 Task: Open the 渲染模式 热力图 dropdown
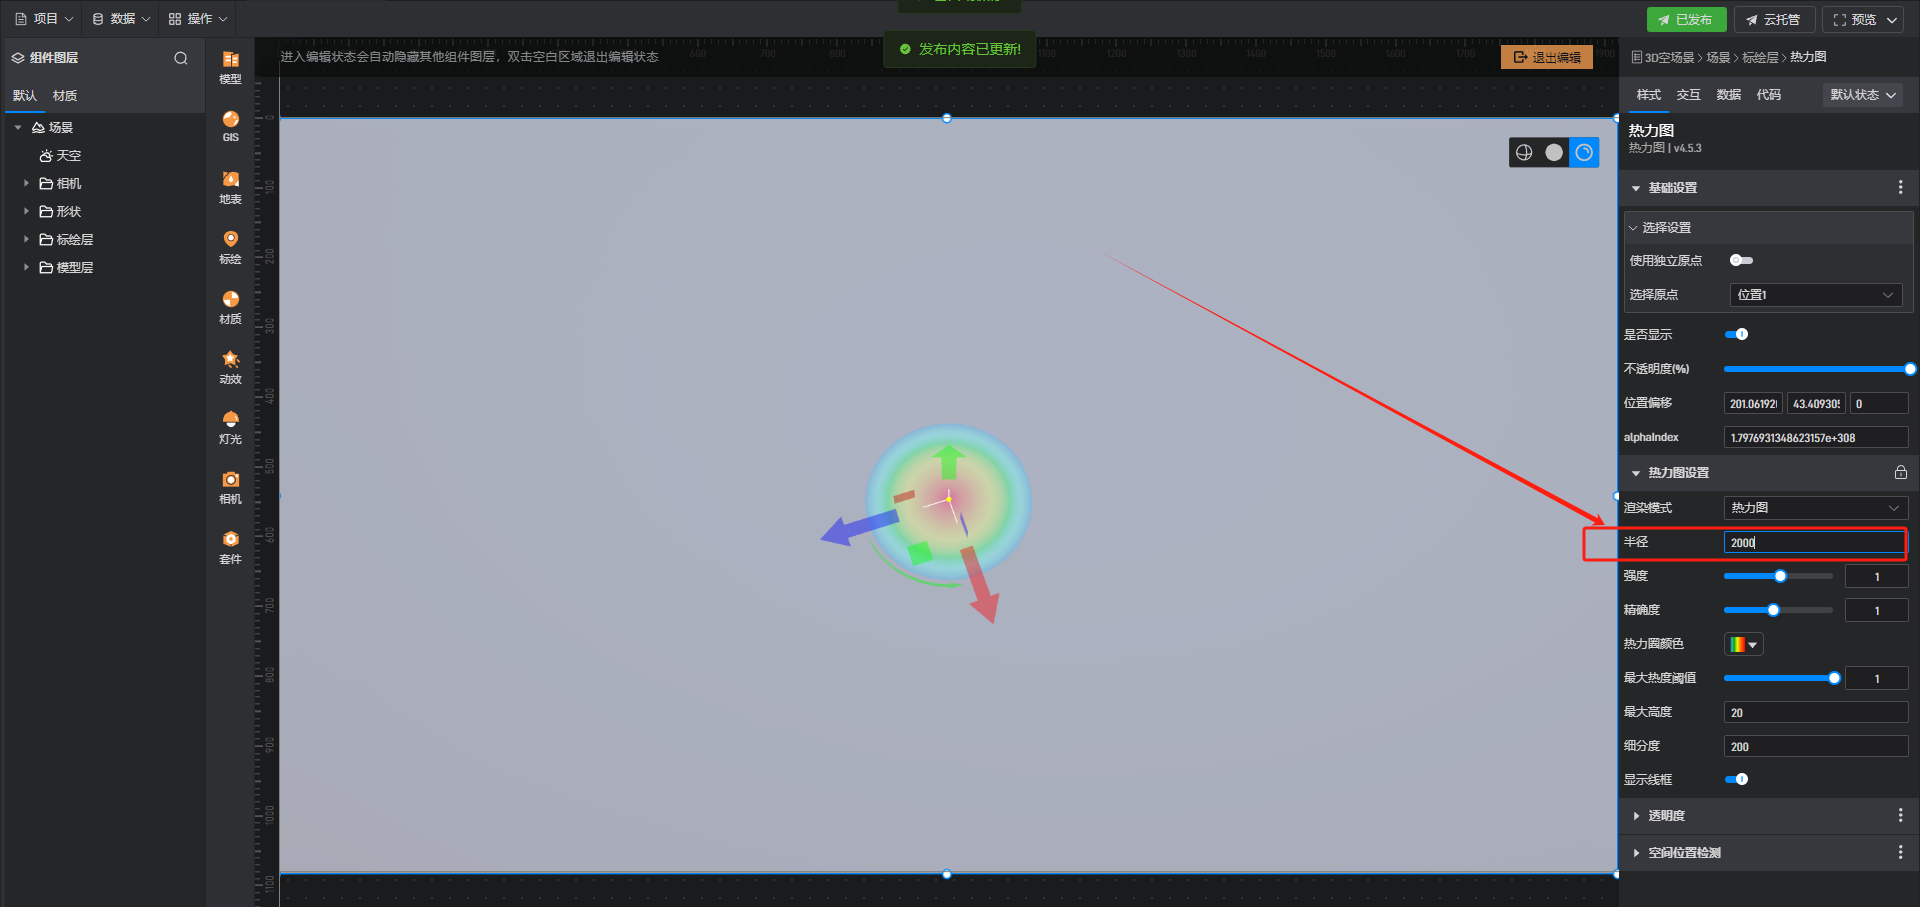click(x=1815, y=508)
